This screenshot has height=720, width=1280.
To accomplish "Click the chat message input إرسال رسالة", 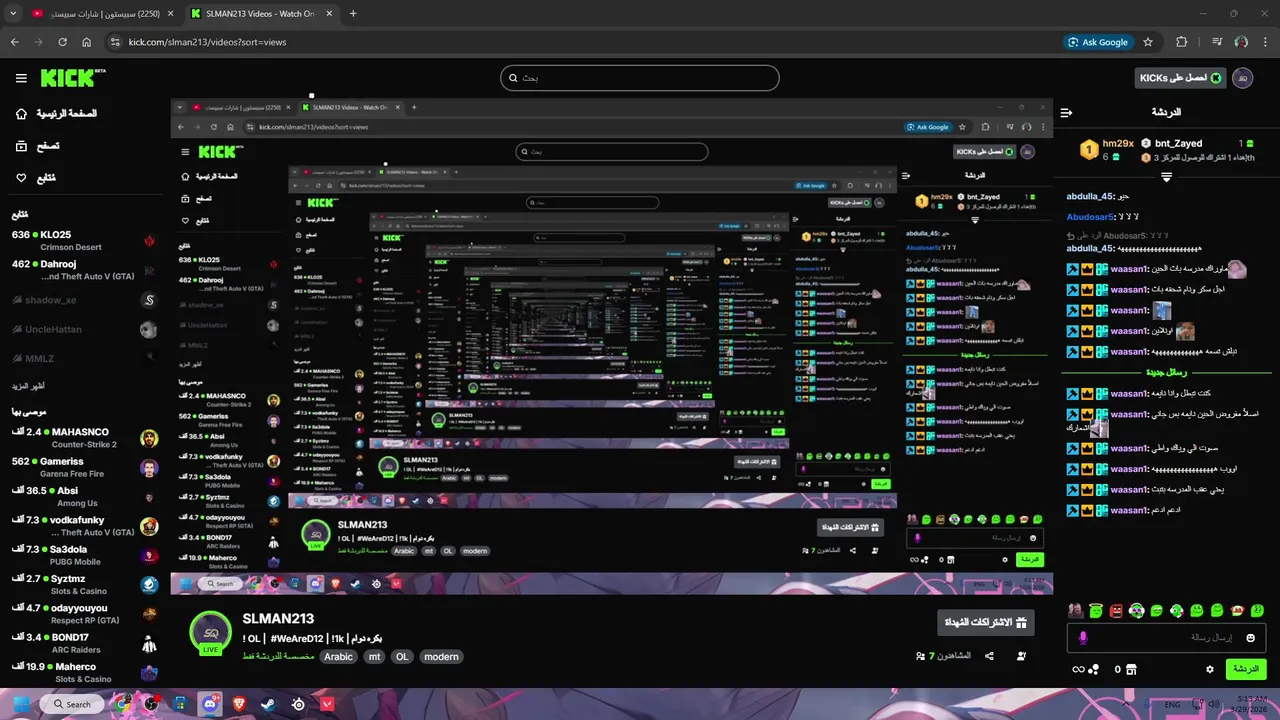I will [x=1166, y=637].
